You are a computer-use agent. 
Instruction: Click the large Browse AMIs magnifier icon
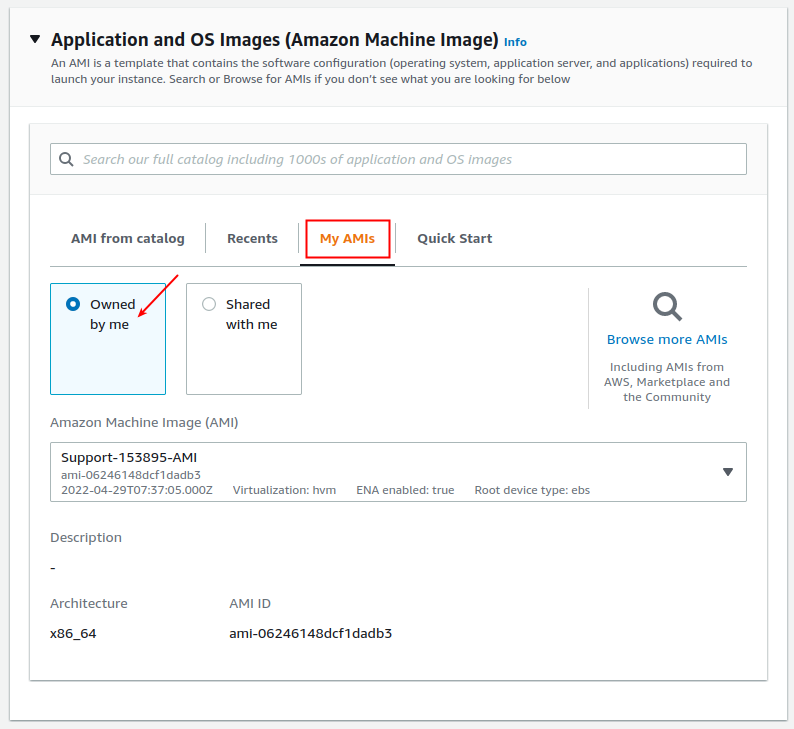[x=667, y=306]
